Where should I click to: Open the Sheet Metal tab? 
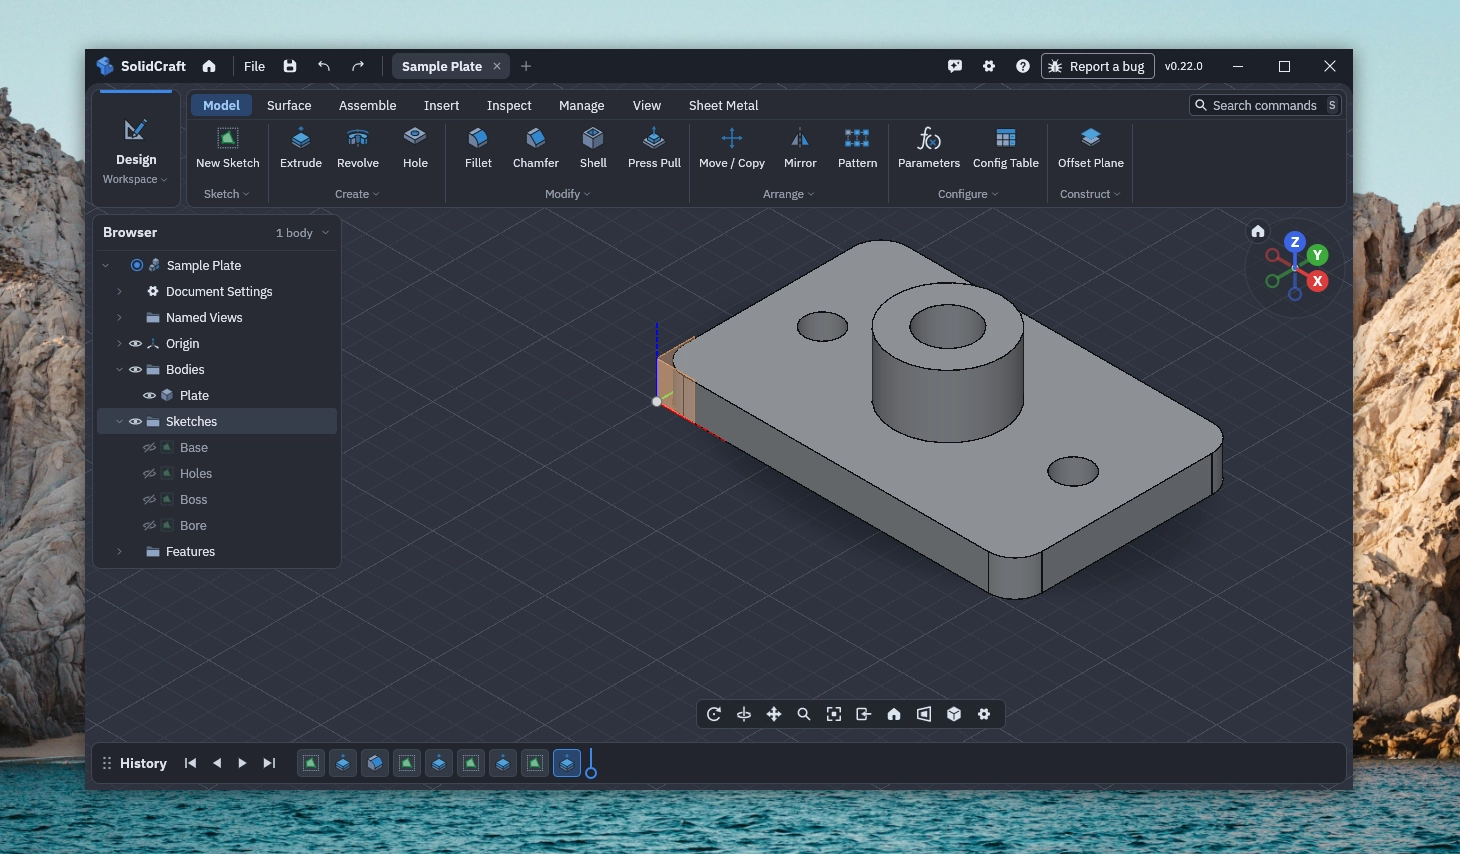click(x=723, y=105)
